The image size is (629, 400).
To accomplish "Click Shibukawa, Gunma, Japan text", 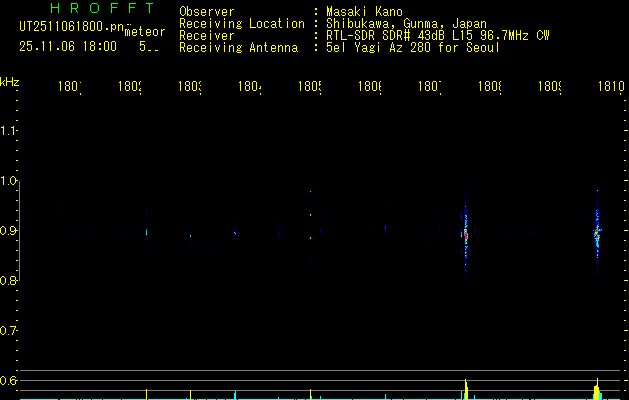I will [406, 24].
